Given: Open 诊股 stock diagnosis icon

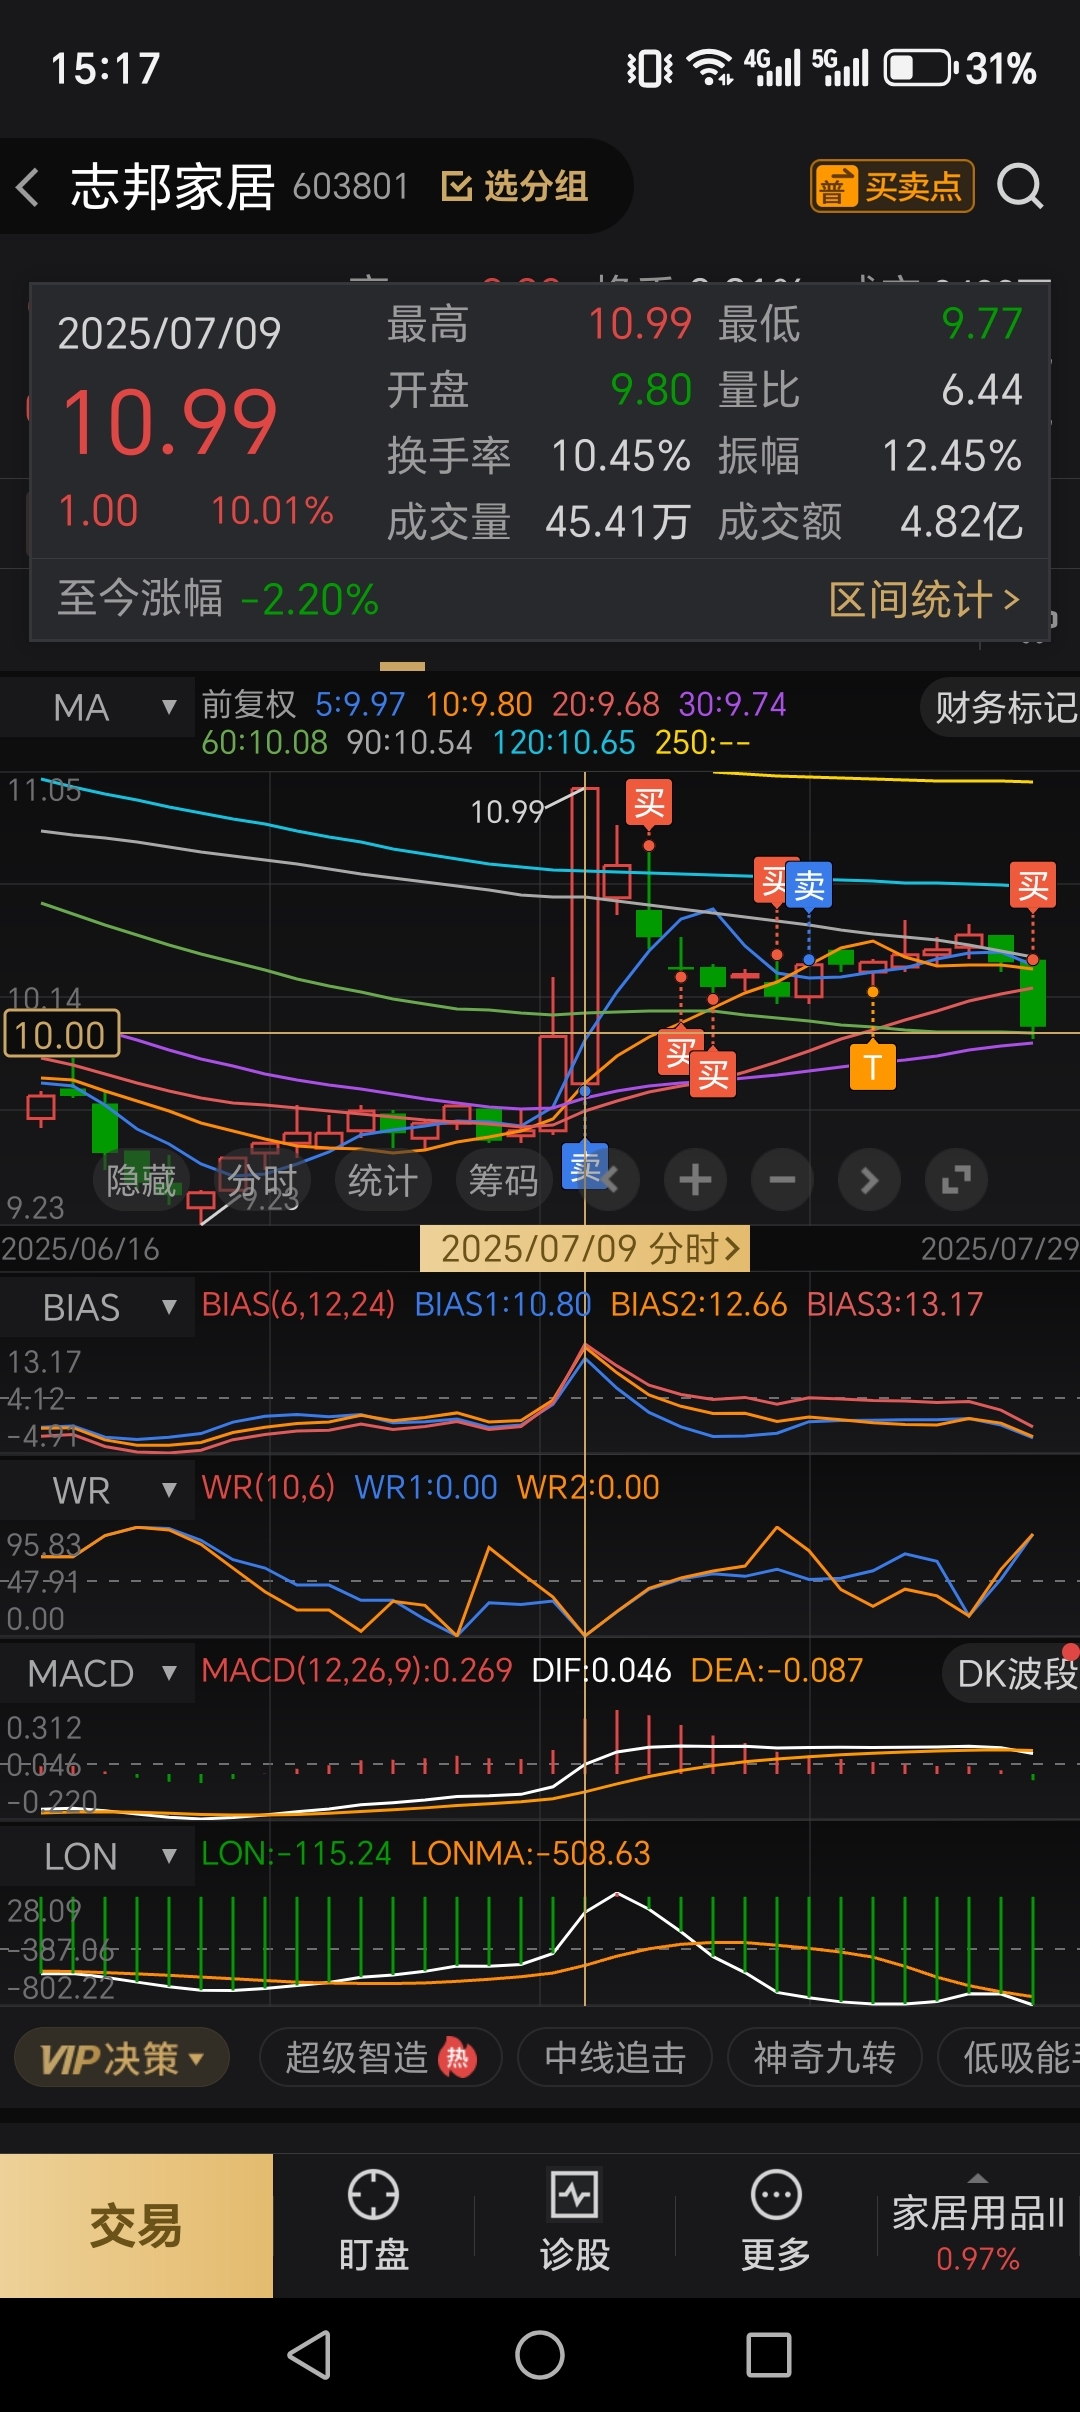Looking at the screenshot, I should pos(574,2223).
